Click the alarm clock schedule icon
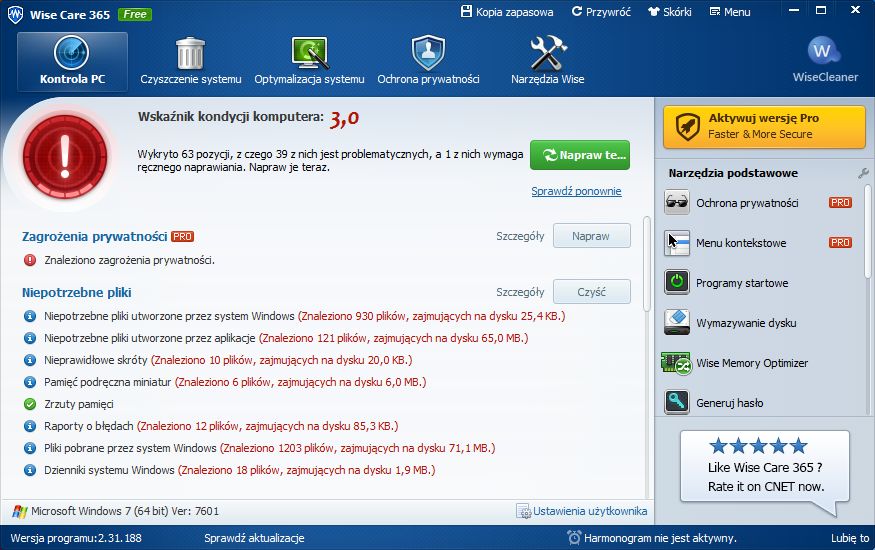 coord(574,538)
